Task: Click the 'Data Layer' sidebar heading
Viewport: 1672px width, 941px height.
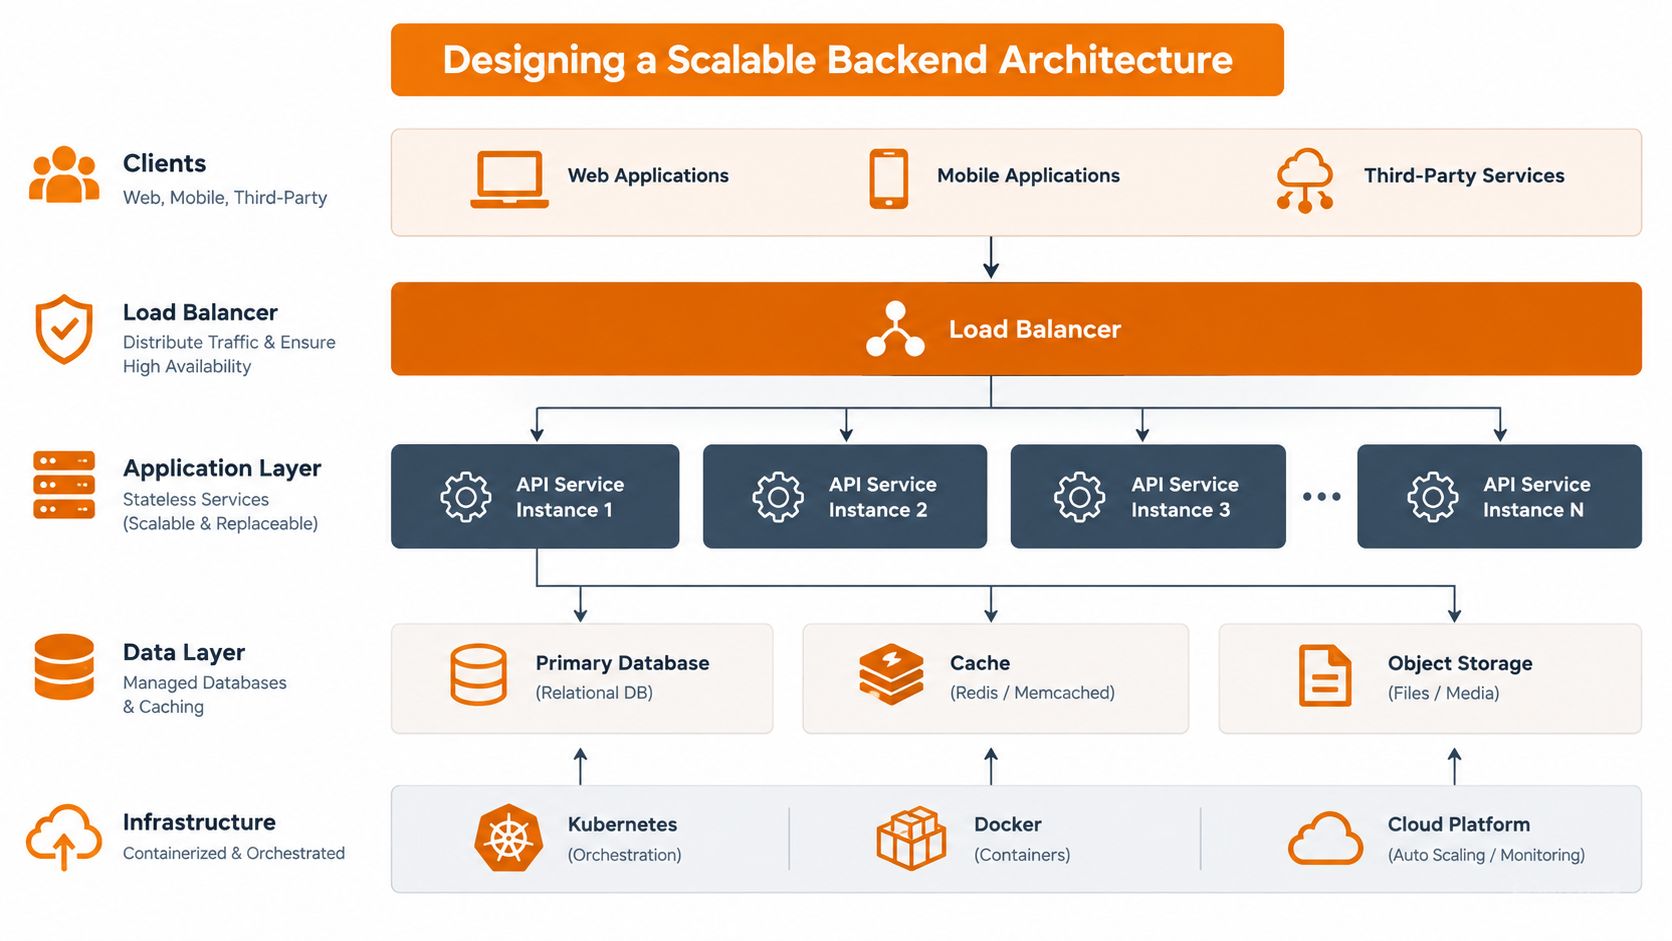Action: tap(184, 653)
